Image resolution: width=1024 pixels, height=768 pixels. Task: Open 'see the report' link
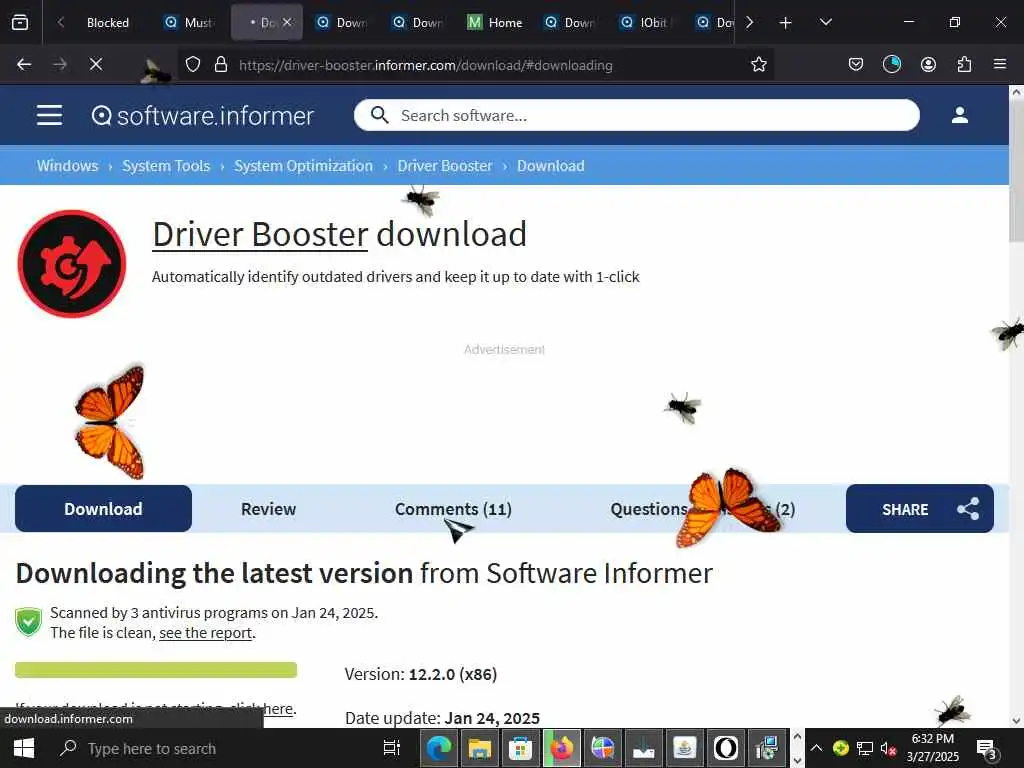(206, 633)
